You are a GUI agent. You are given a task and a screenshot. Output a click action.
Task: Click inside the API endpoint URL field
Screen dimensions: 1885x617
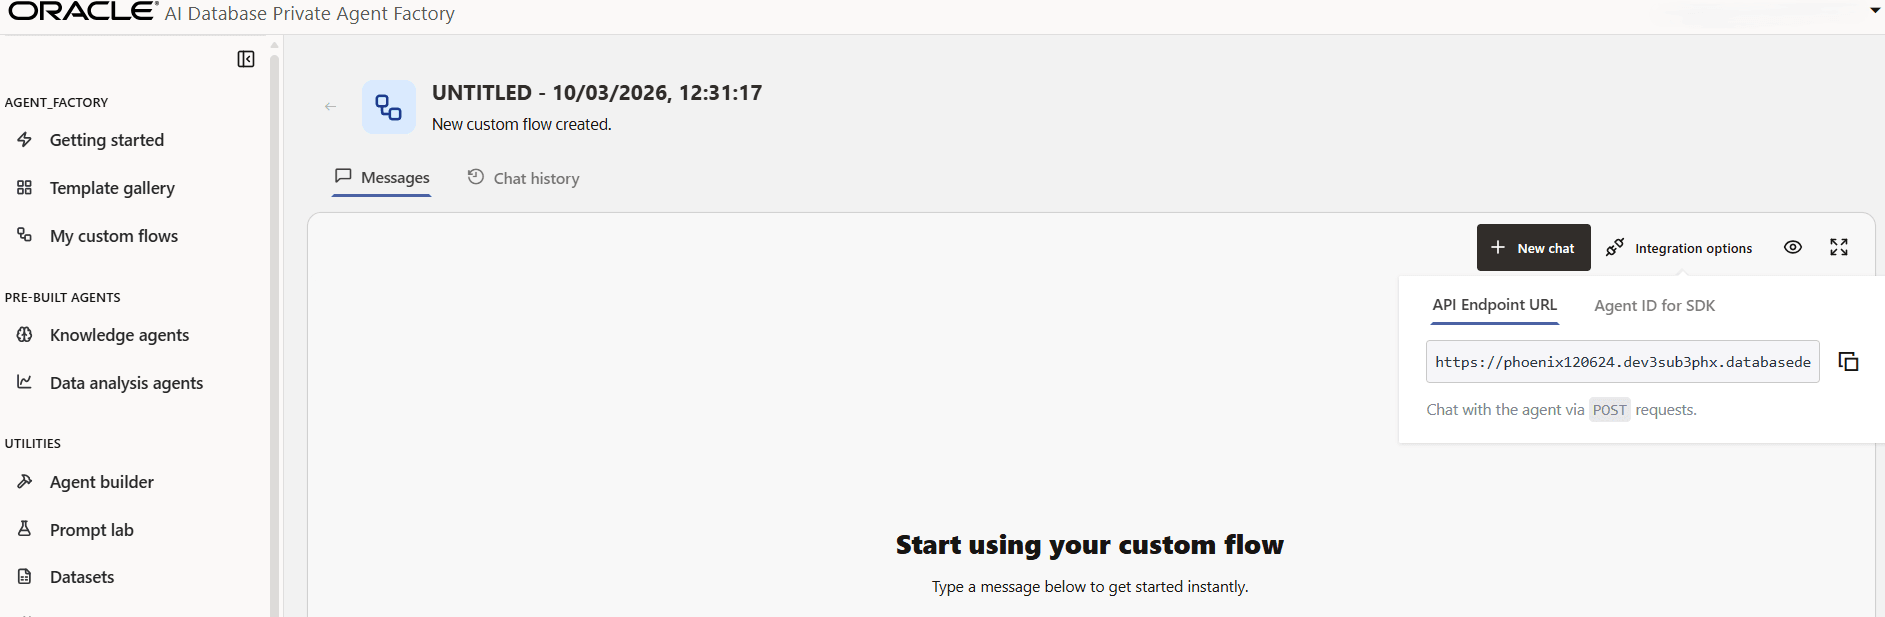[x=1620, y=361]
